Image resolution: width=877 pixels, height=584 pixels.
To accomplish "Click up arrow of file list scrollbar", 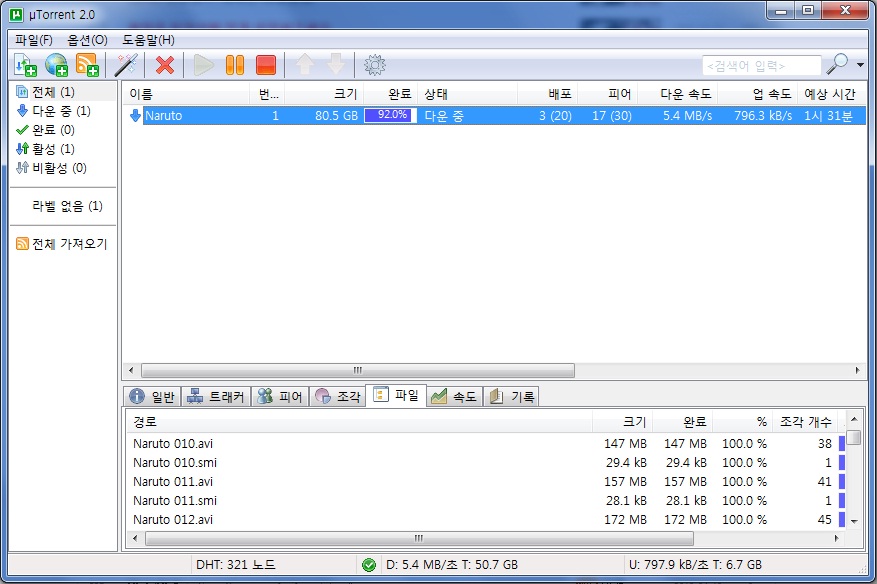I will tap(854, 419).
